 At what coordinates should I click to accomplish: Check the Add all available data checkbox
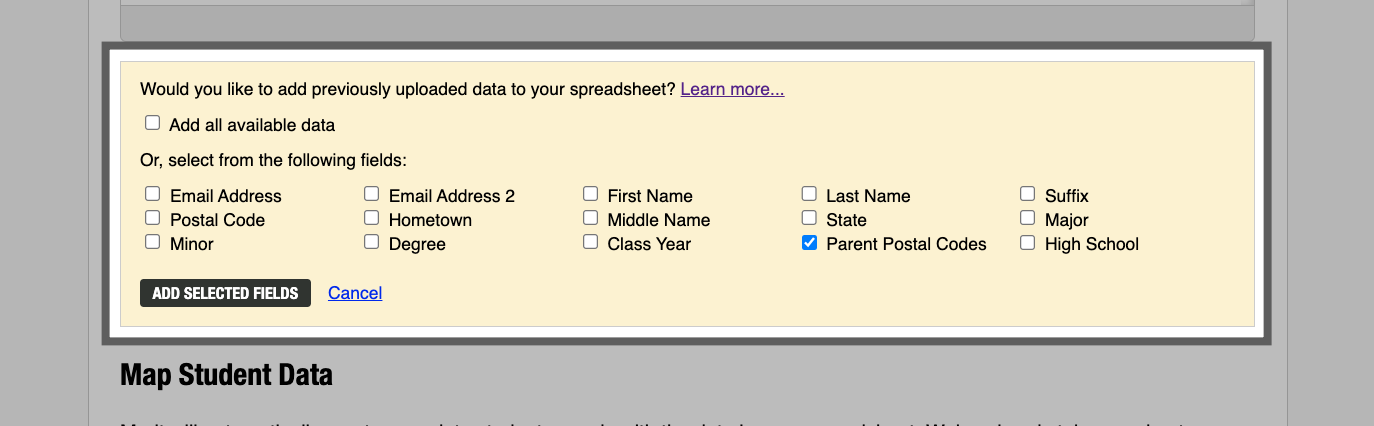(153, 124)
